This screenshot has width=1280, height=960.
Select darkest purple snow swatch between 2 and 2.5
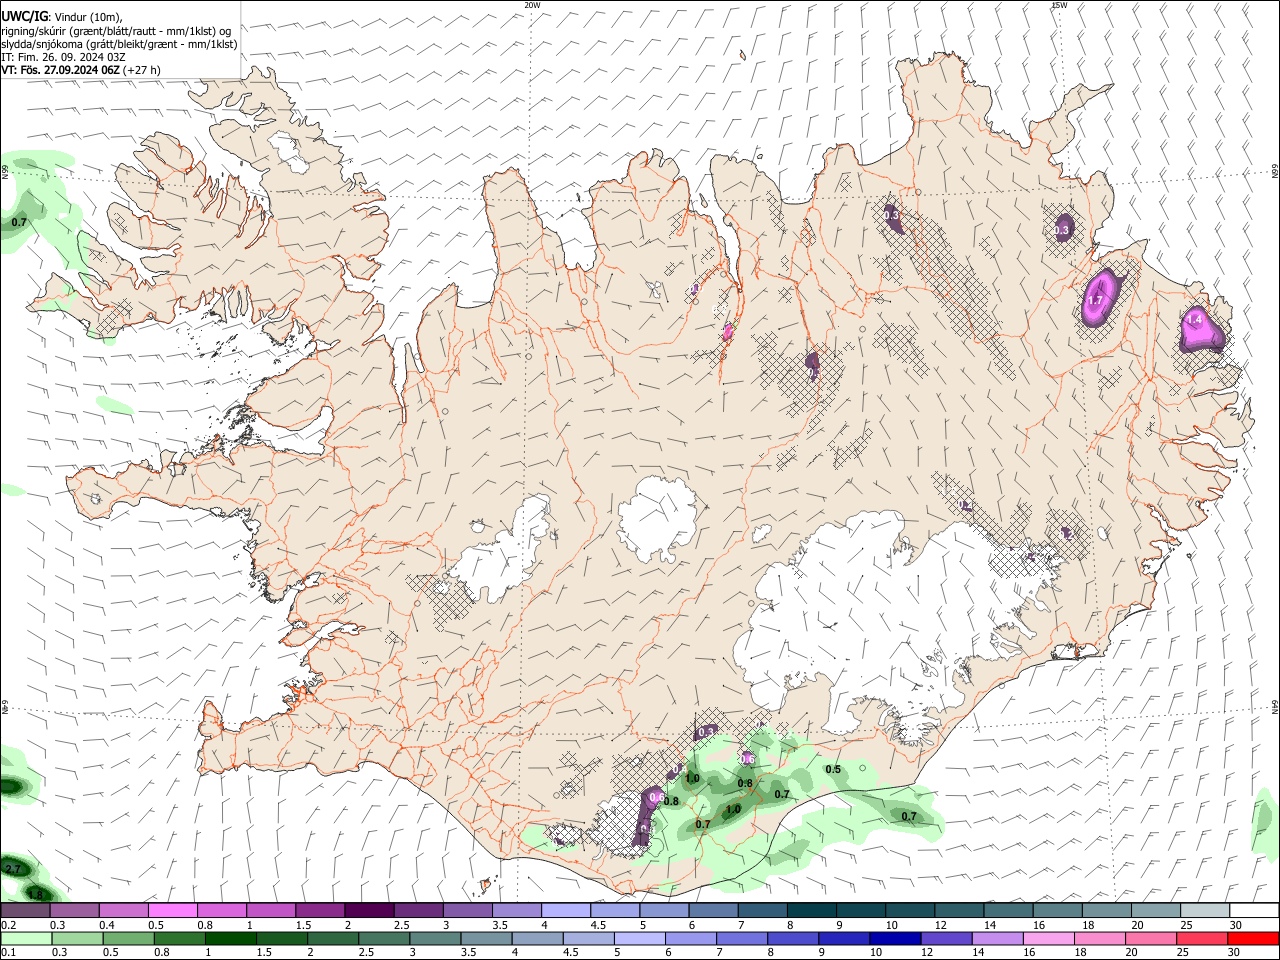368,910
